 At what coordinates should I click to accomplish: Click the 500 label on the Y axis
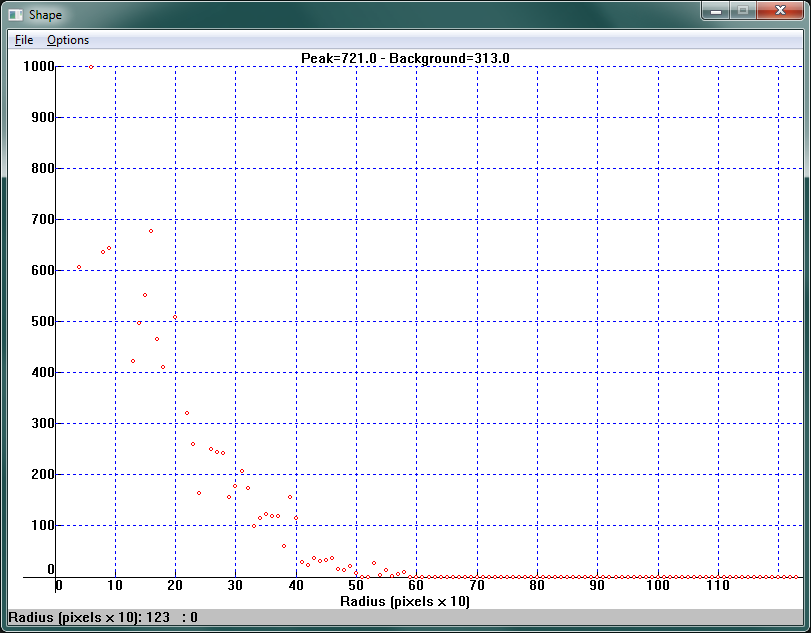[40, 321]
